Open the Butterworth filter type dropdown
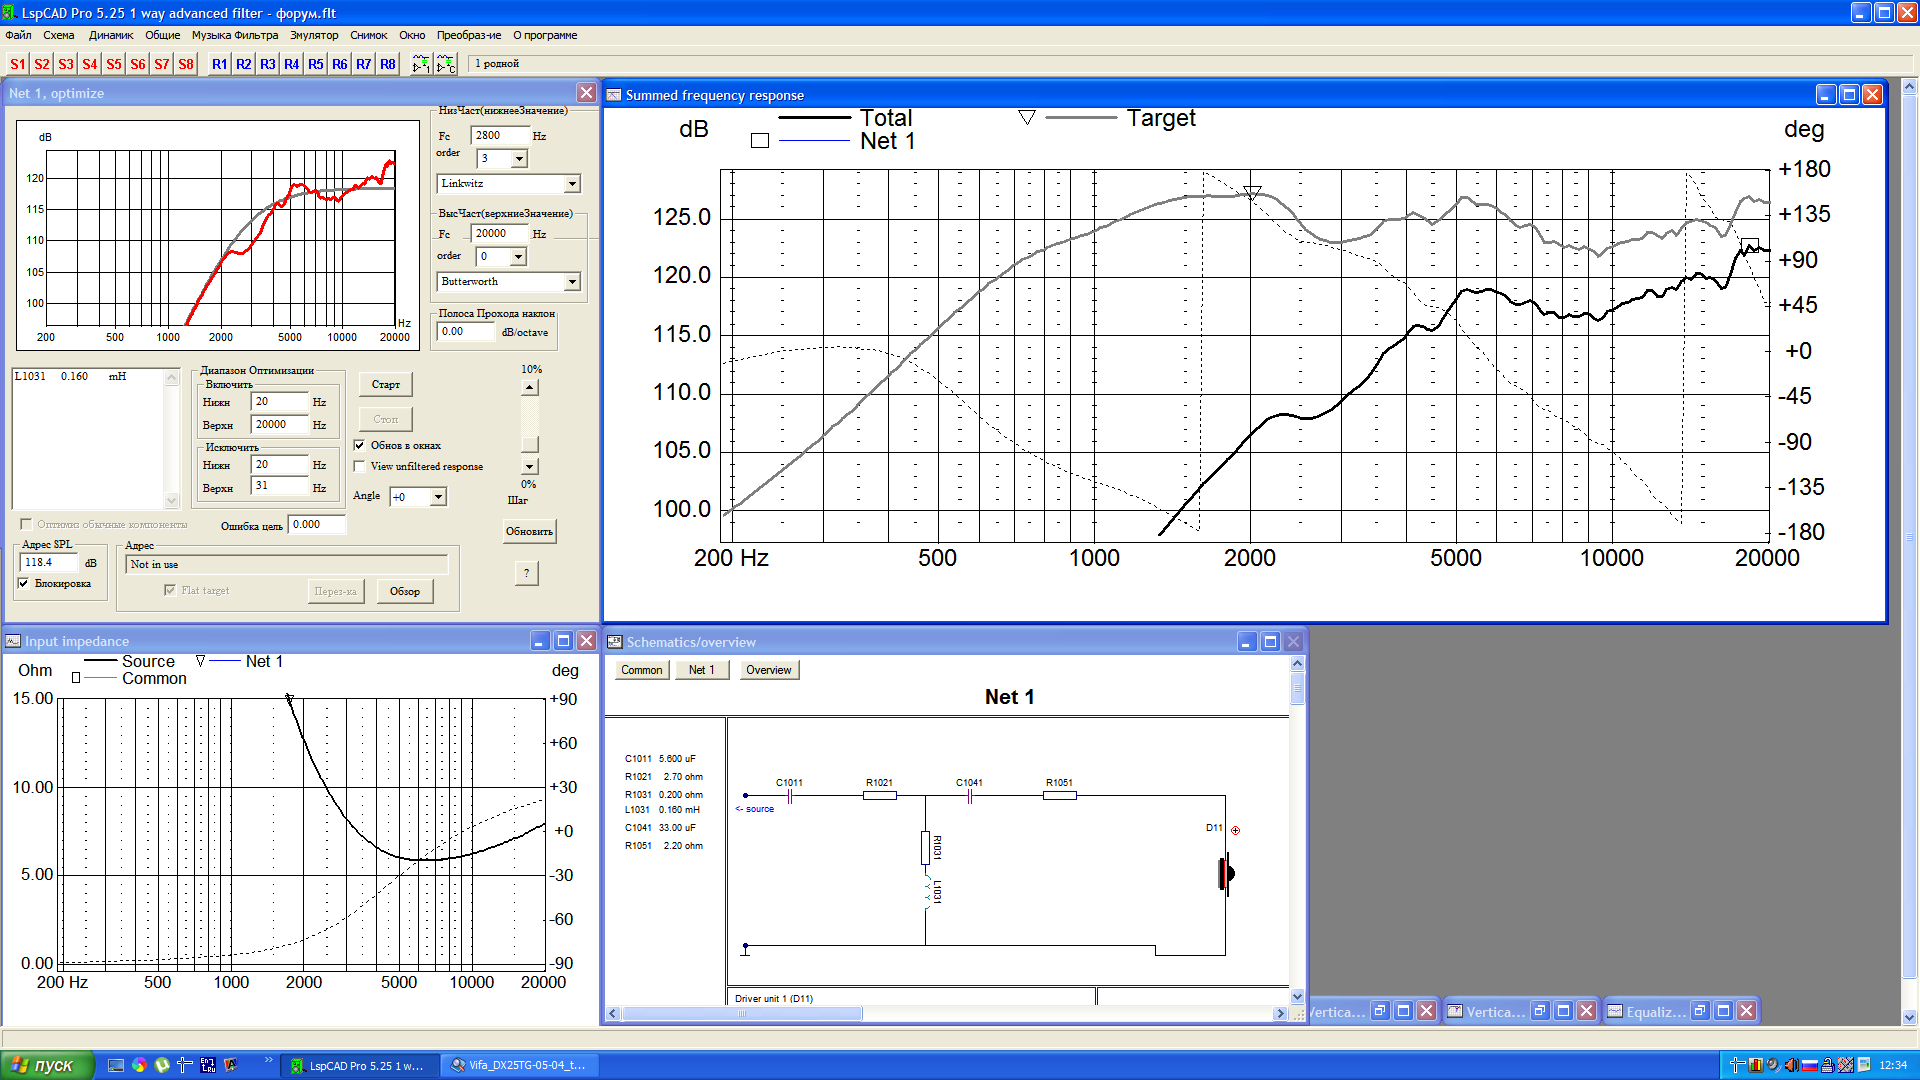 pos(572,282)
